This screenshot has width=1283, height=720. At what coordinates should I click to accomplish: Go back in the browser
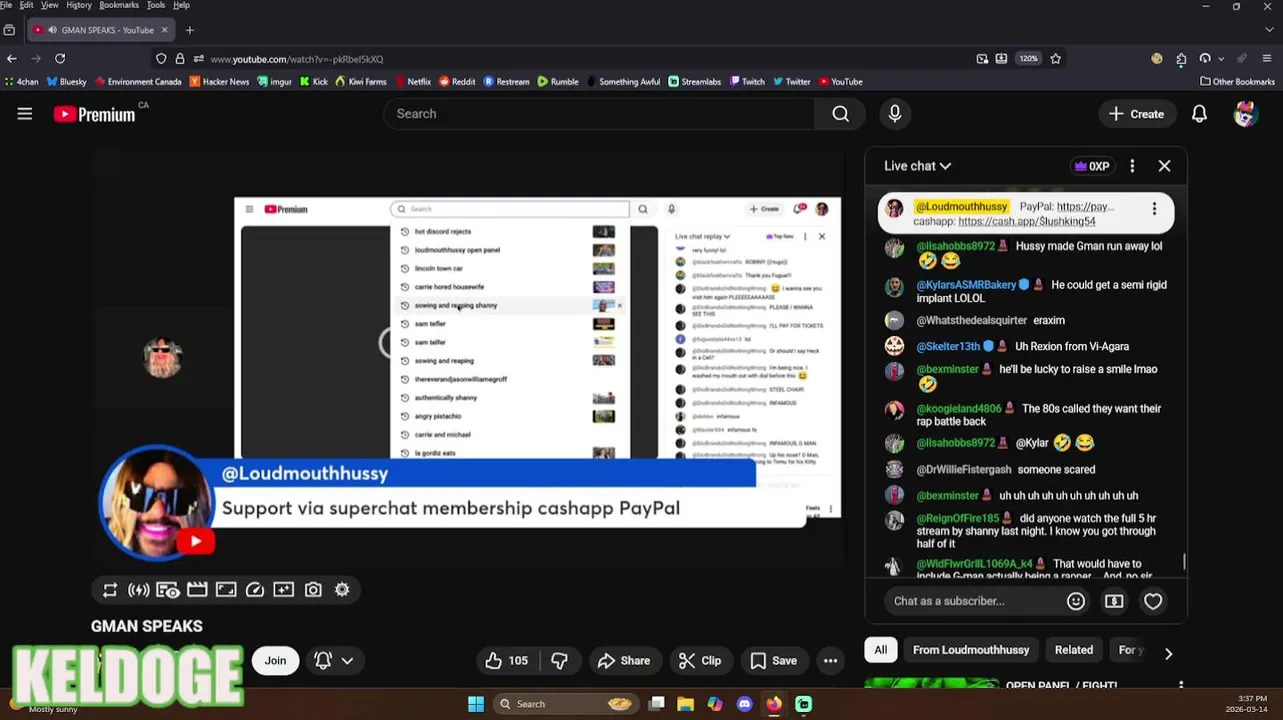tap(12, 59)
